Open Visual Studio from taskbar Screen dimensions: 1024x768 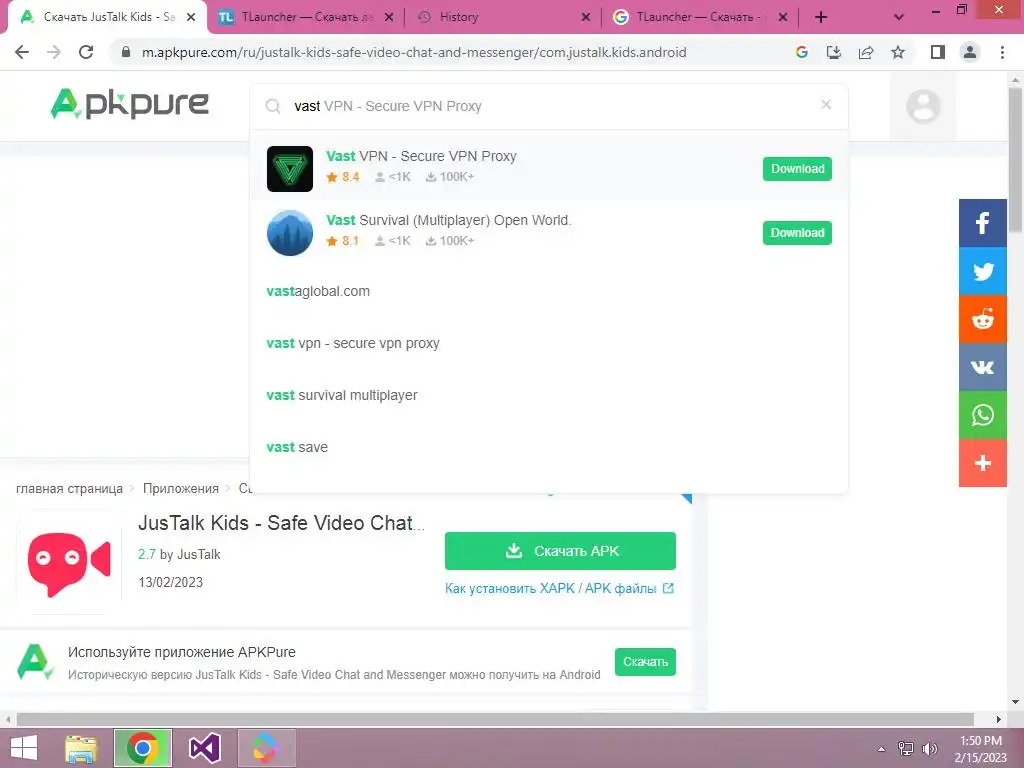pos(204,748)
